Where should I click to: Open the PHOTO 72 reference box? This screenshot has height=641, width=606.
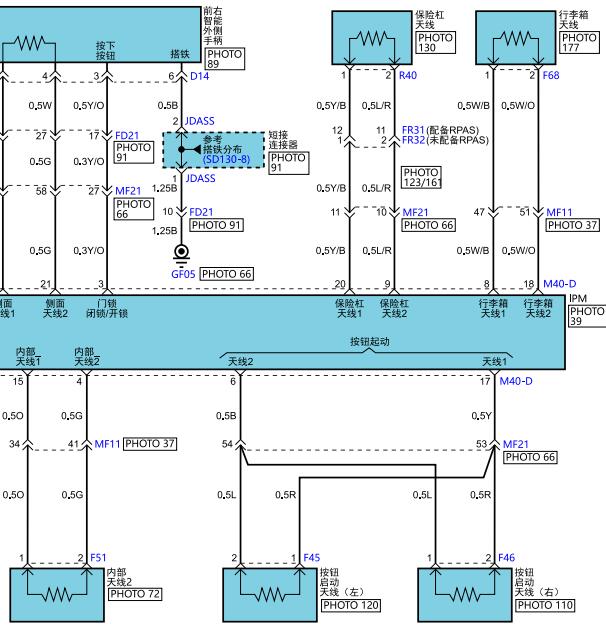coord(135,594)
